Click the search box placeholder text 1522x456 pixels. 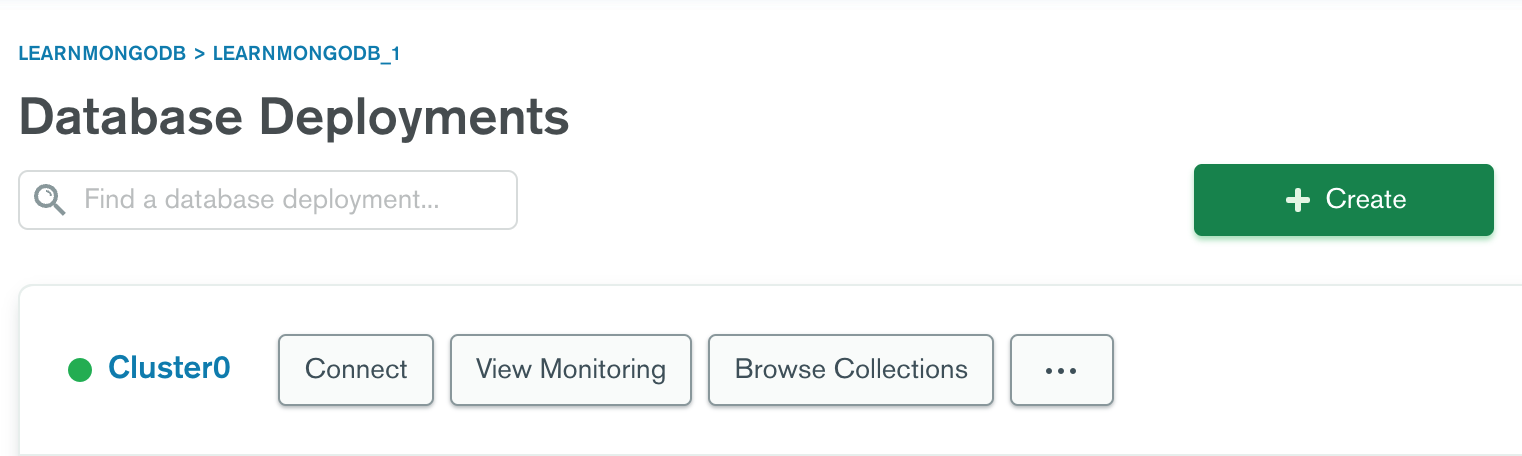pos(262,199)
